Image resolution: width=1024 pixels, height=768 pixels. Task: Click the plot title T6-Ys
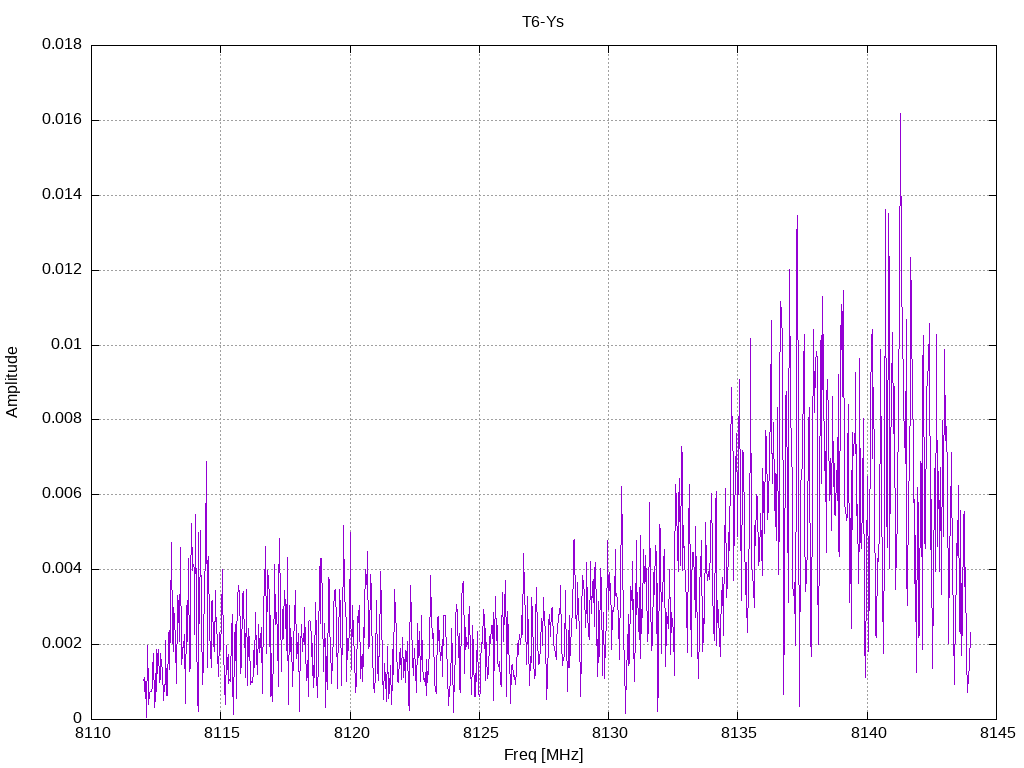(x=543, y=22)
